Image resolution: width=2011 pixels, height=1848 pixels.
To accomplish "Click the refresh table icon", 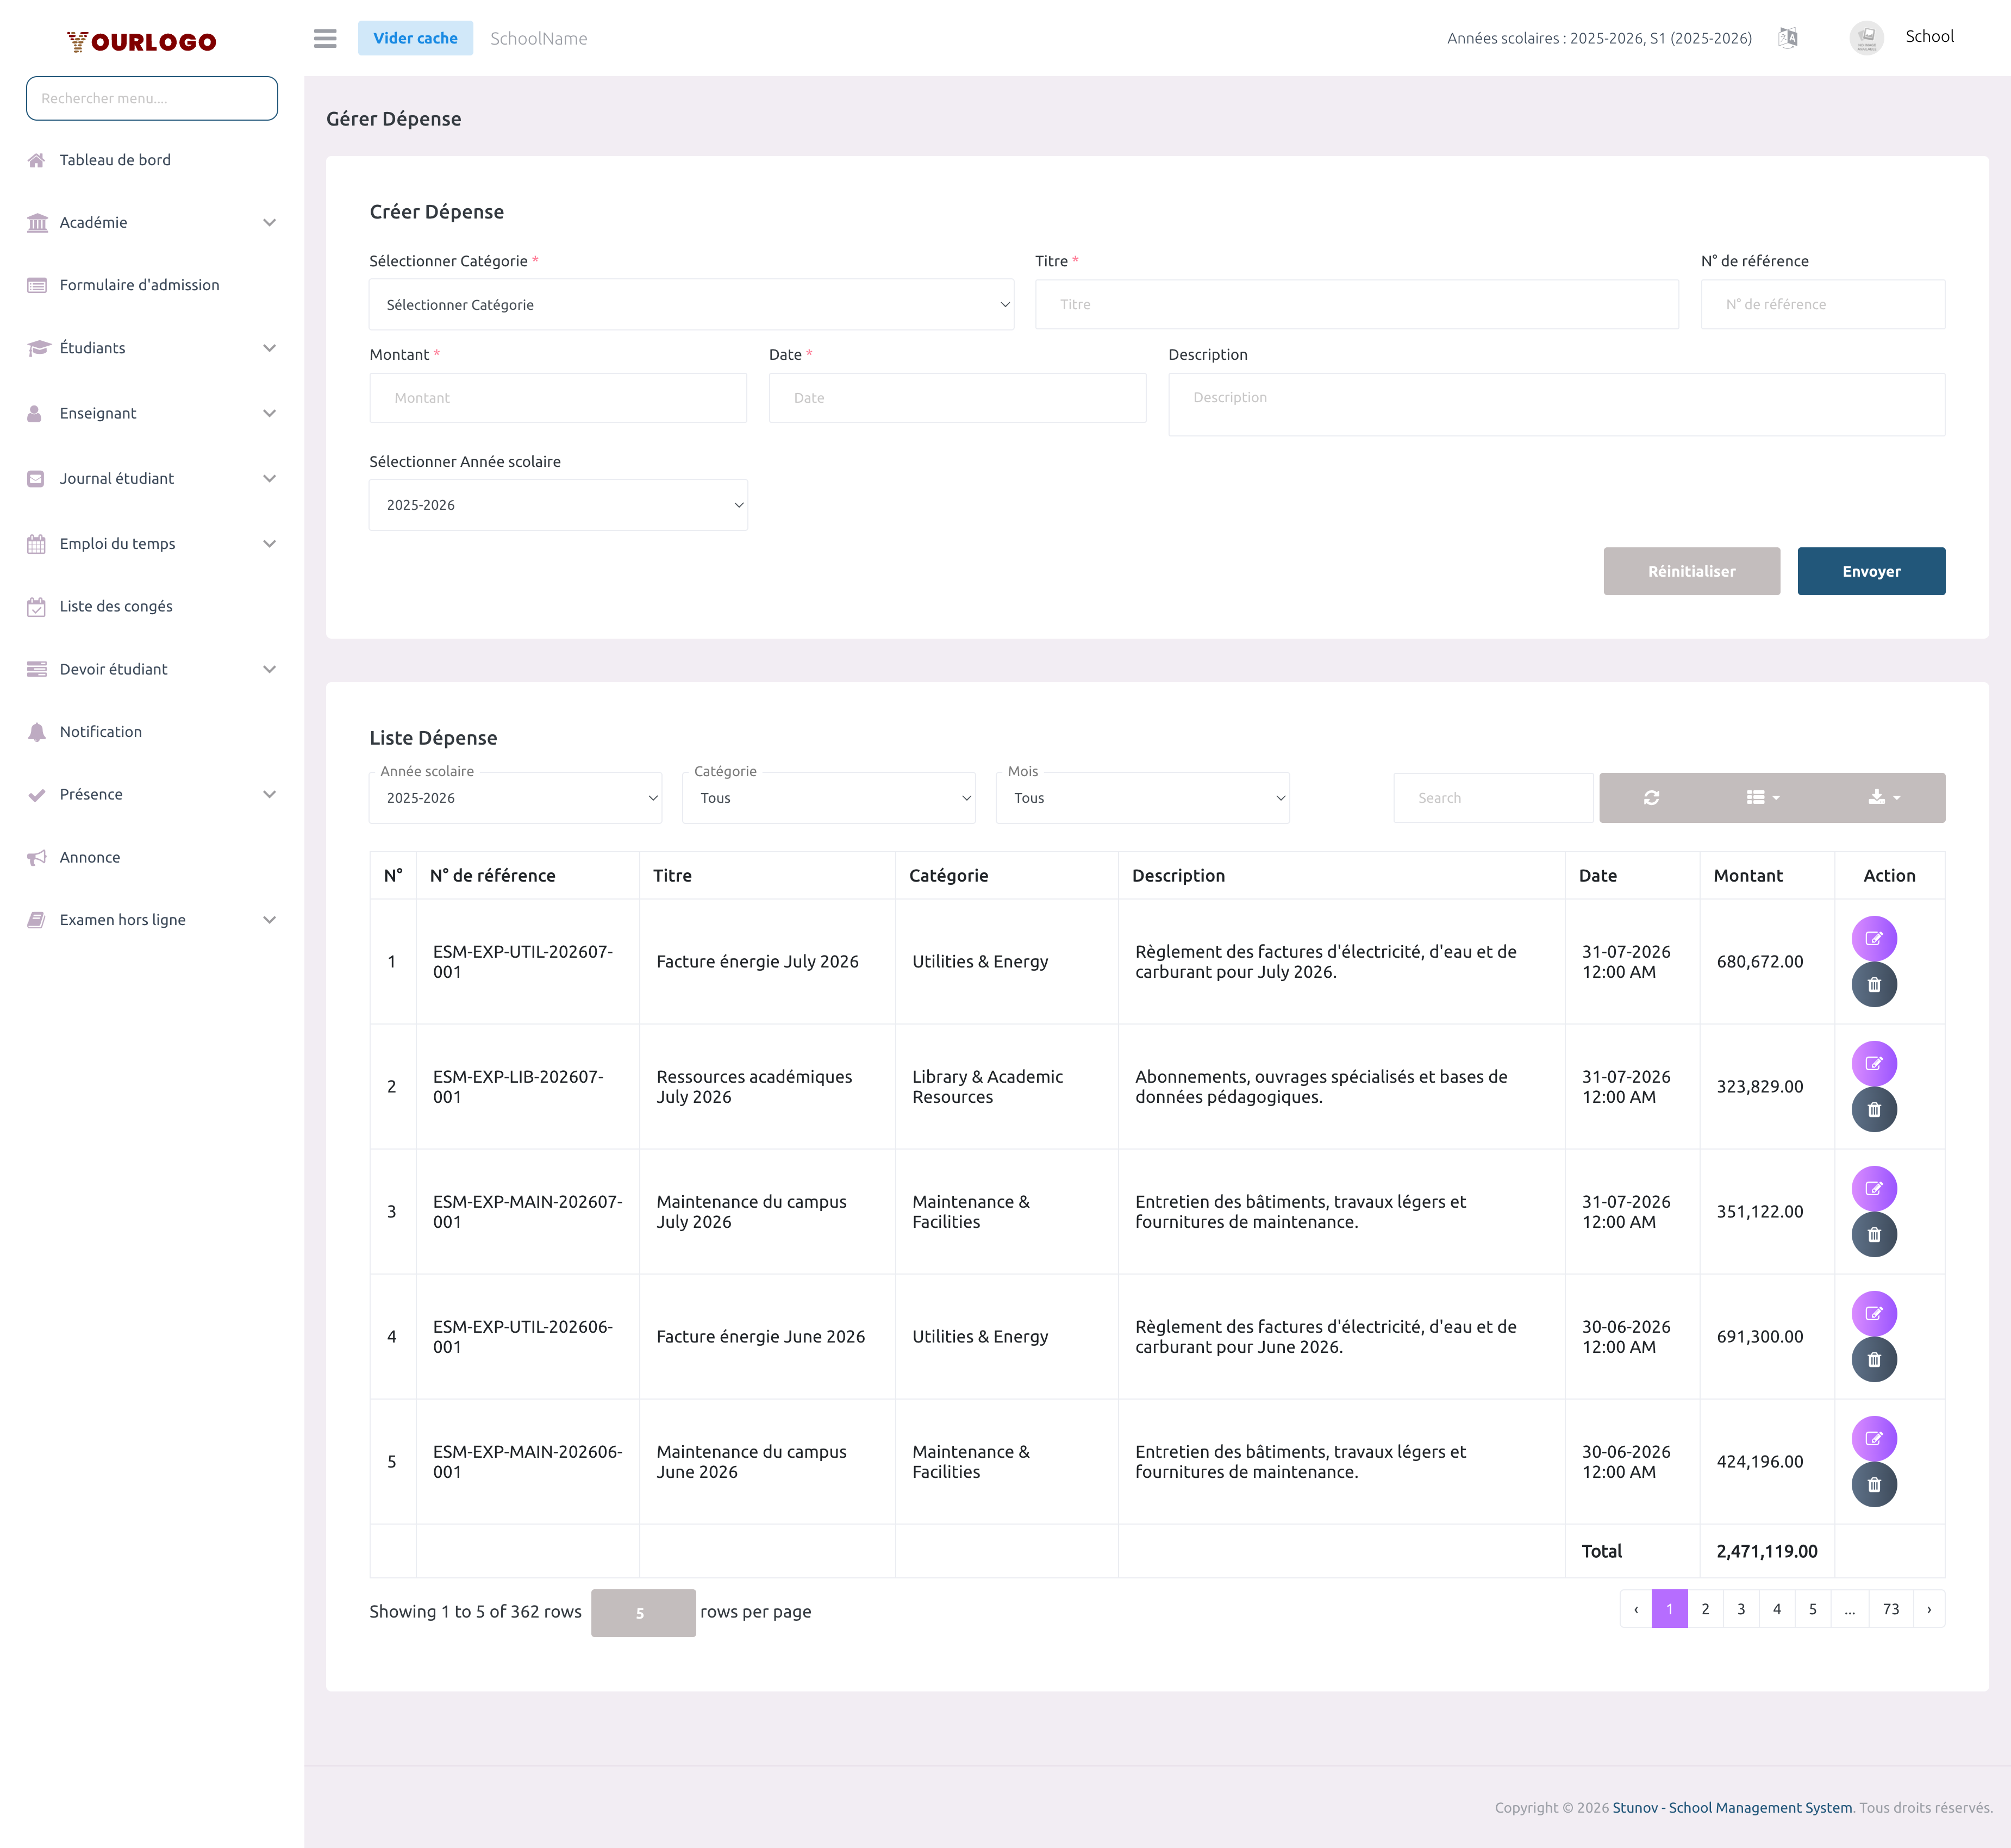I will pos(1651,798).
